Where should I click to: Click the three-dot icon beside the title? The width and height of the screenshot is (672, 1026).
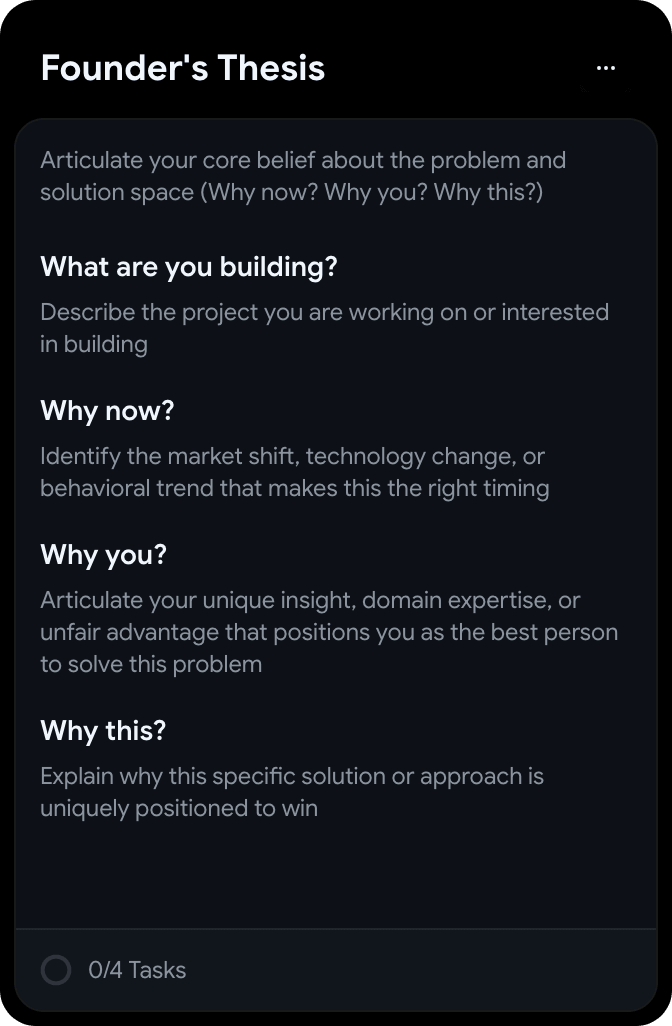click(x=605, y=67)
